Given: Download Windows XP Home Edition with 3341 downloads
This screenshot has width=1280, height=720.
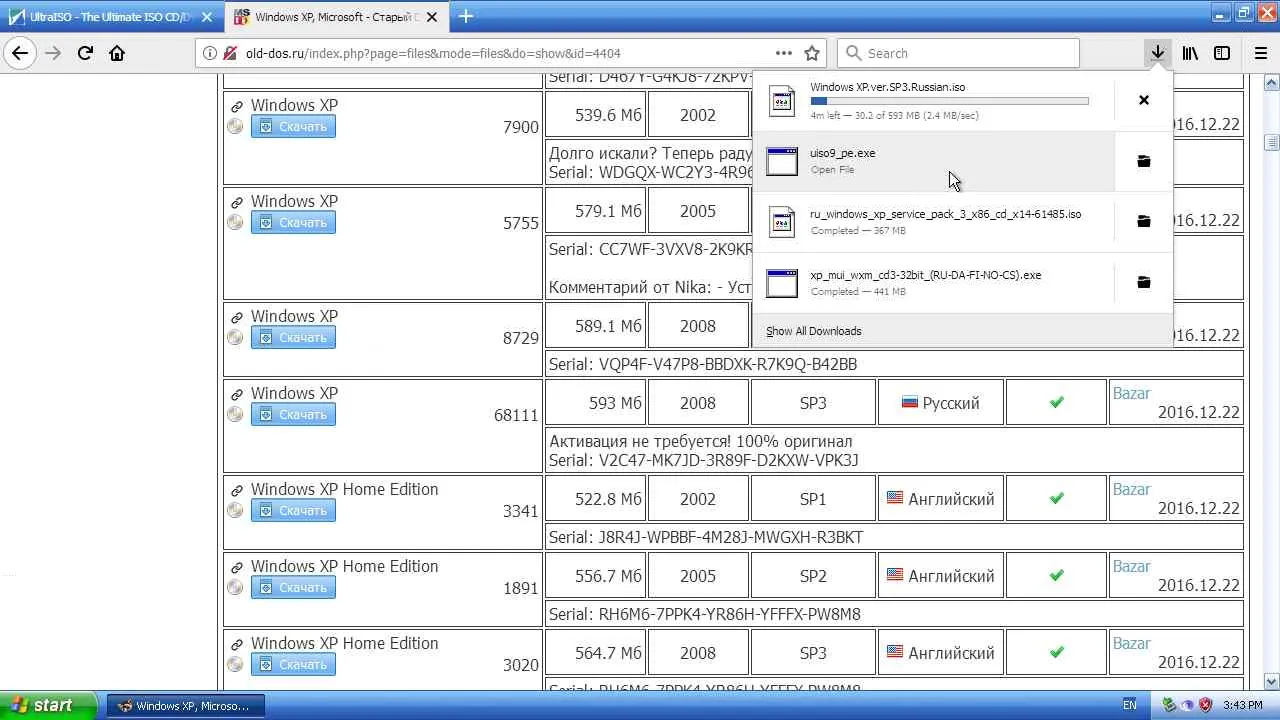Looking at the screenshot, I should pos(293,510).
